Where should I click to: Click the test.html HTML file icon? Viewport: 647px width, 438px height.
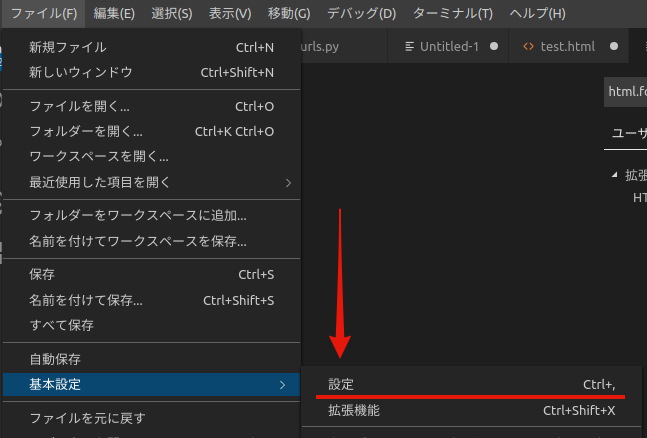(x=528, y=47)
